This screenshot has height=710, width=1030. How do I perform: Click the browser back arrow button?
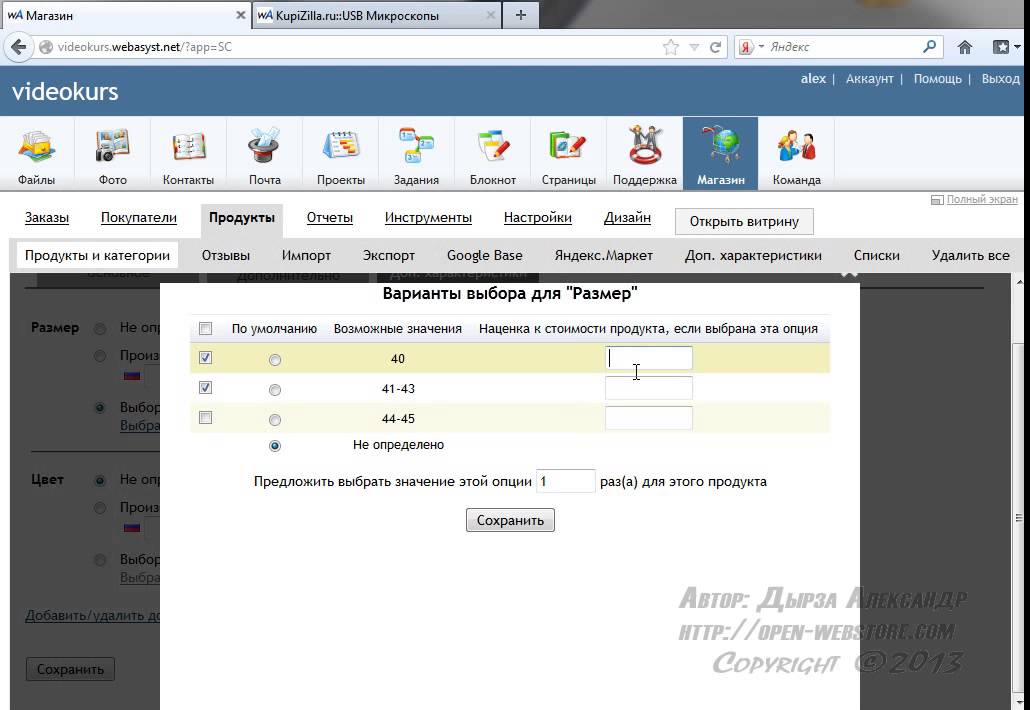click(18, 47)
